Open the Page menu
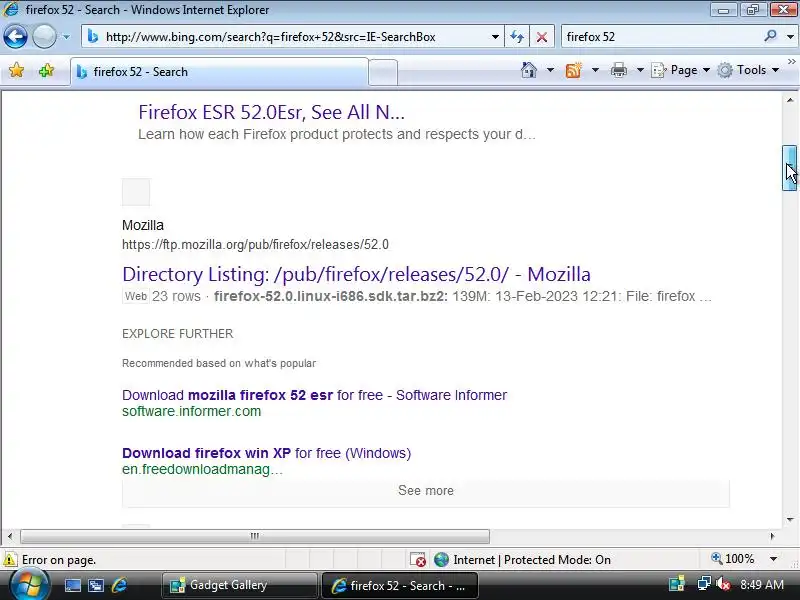800x600 pixels. (681, 70)
